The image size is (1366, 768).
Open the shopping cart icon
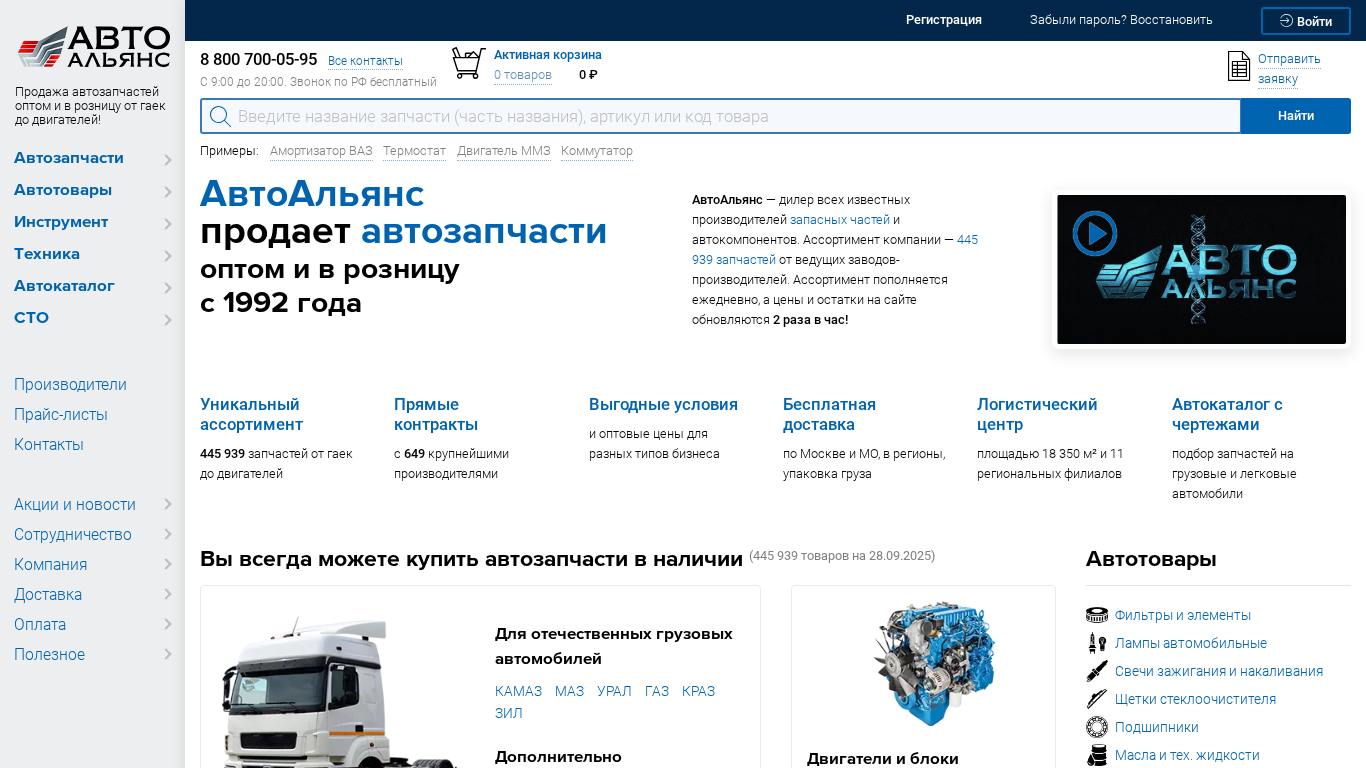(468, 63)
